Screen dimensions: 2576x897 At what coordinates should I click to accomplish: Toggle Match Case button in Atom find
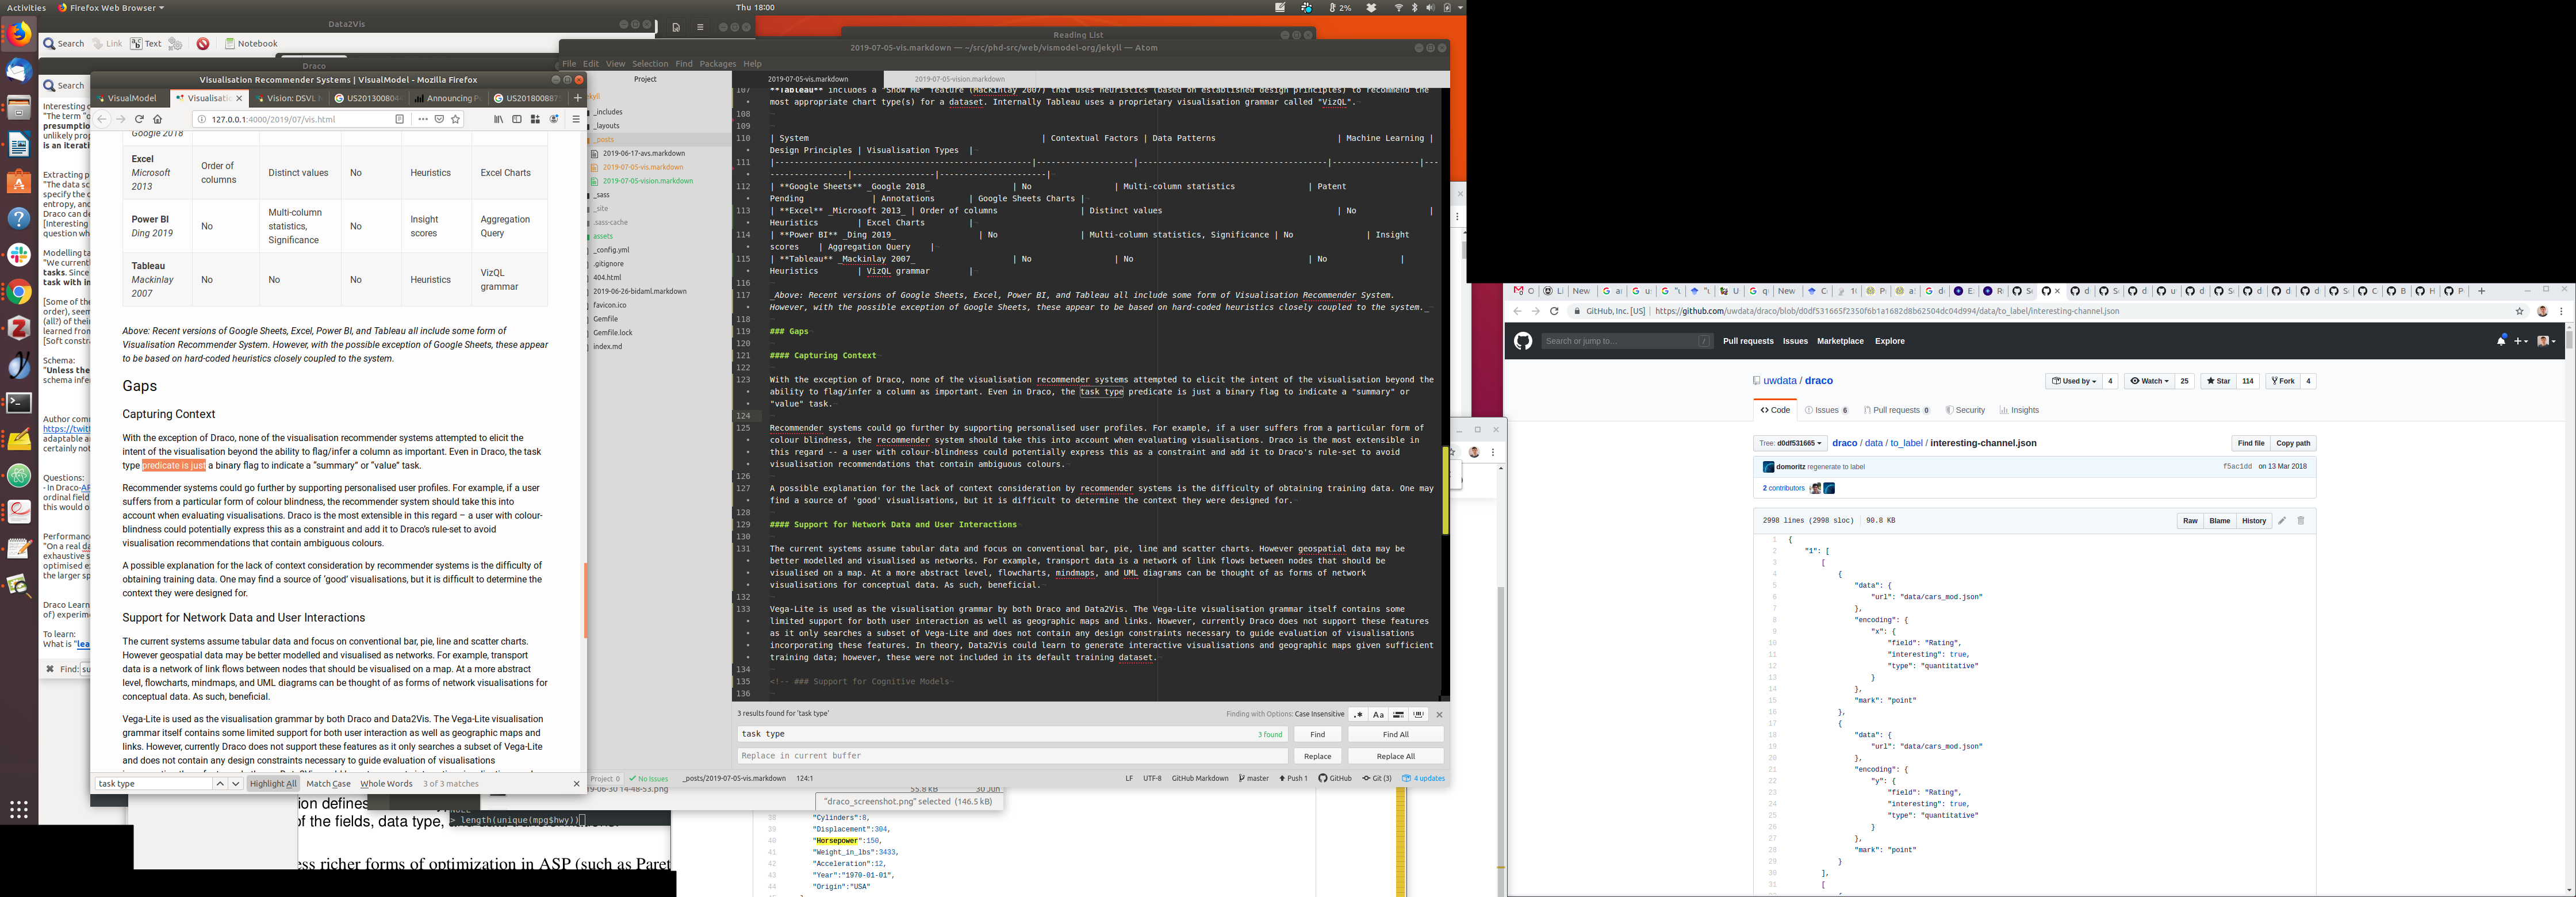pyautogui.click(x=1378, y=714)
